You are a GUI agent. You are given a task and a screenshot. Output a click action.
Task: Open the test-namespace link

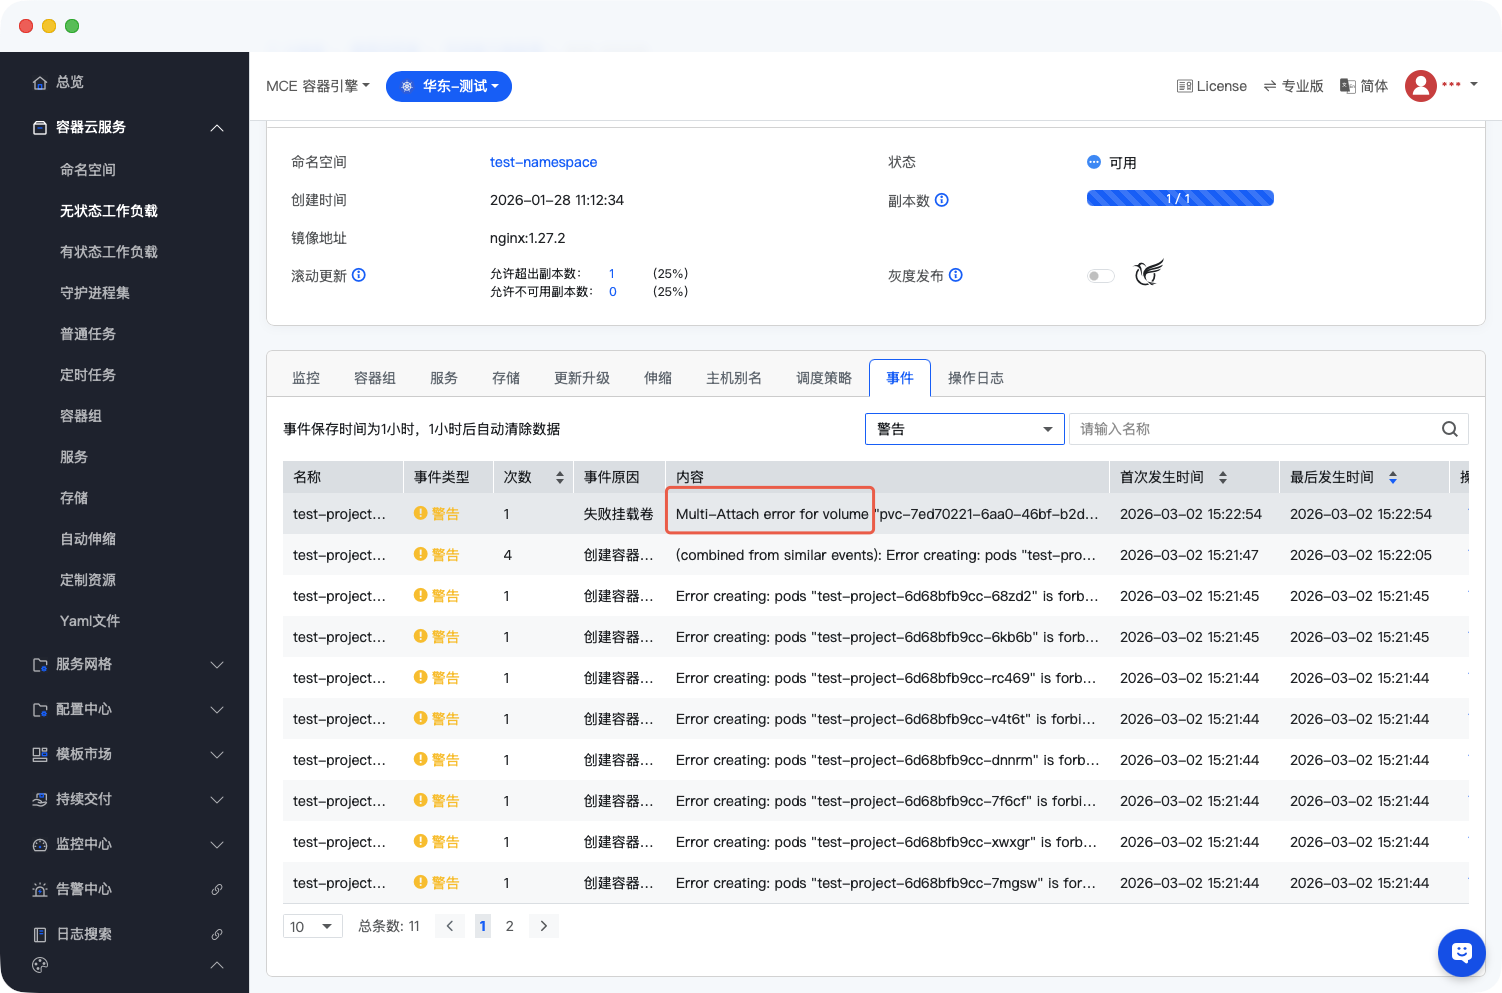click(543, 162)
